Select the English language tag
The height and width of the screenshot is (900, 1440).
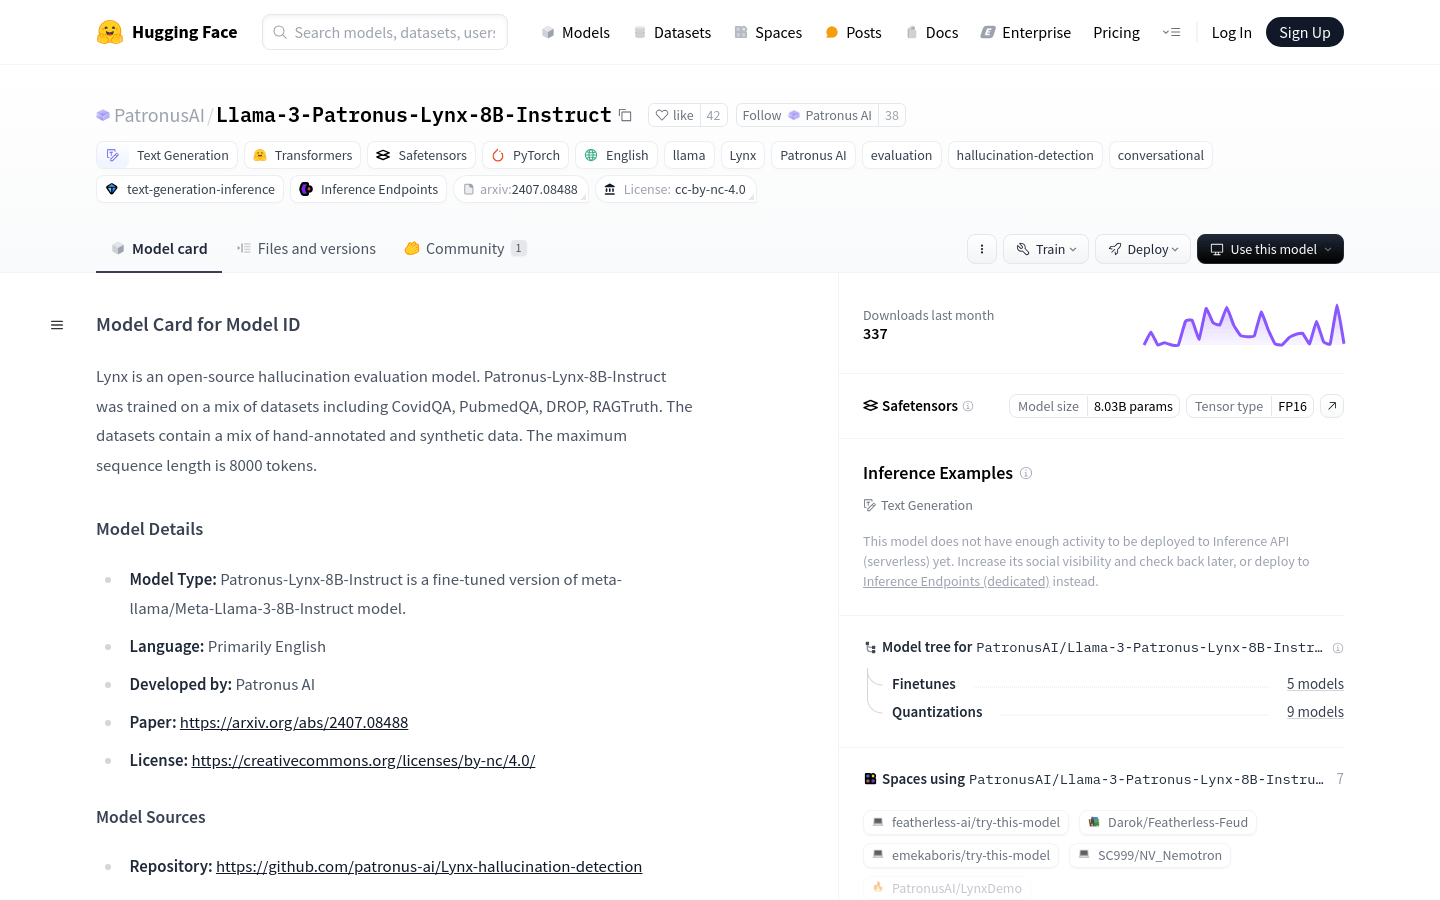pos(616,155)
